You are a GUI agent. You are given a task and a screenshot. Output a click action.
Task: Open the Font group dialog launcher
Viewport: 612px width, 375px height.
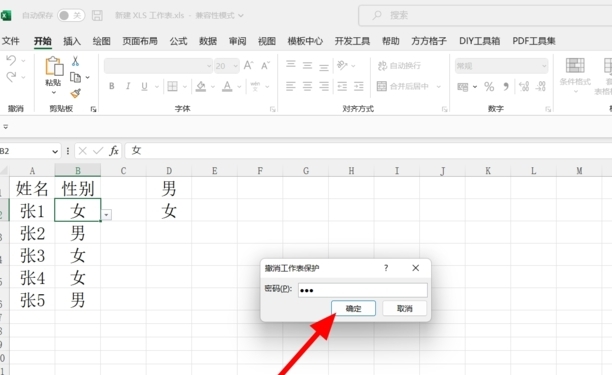coord(272,110)
